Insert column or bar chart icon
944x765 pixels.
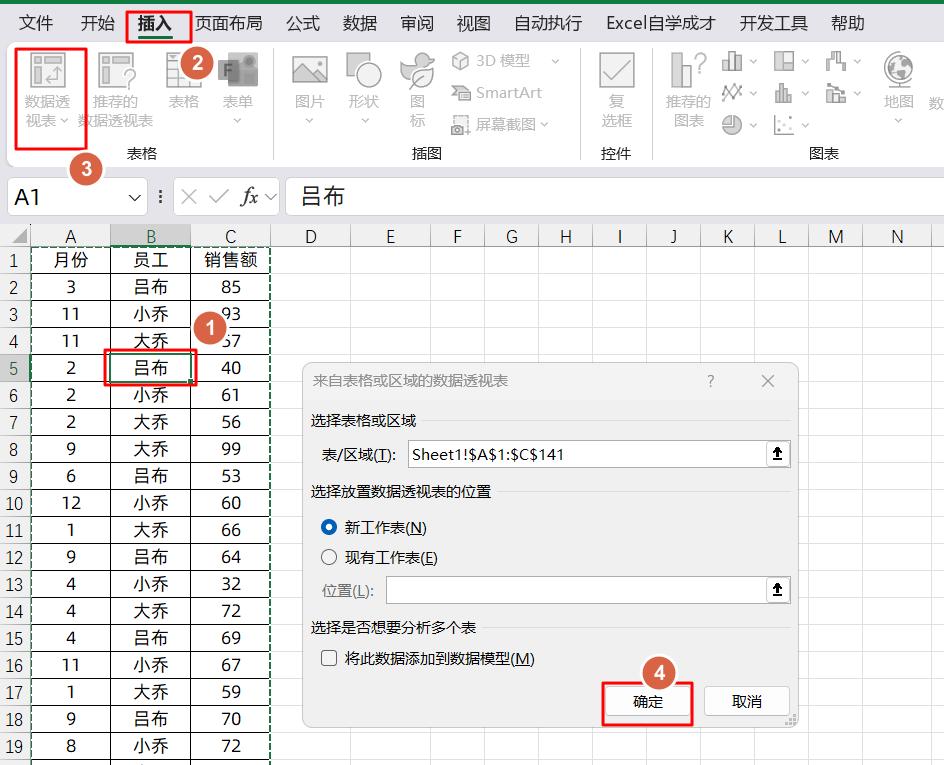(x=732, y=61)
